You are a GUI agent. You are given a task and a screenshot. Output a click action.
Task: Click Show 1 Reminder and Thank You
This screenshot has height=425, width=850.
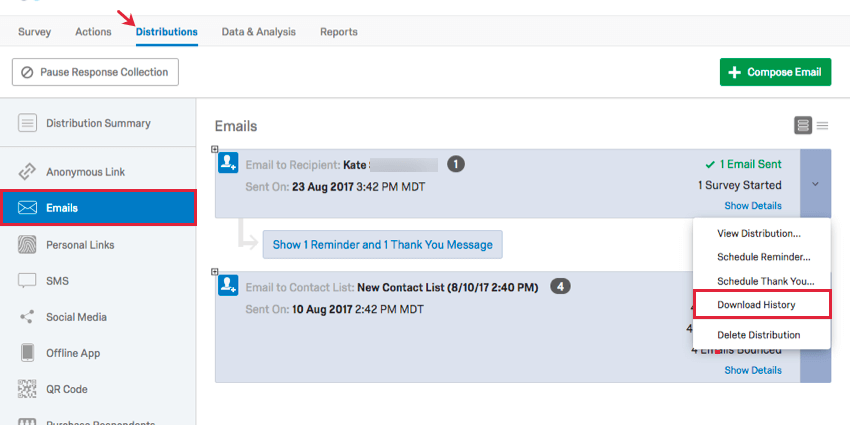(383, 245)
